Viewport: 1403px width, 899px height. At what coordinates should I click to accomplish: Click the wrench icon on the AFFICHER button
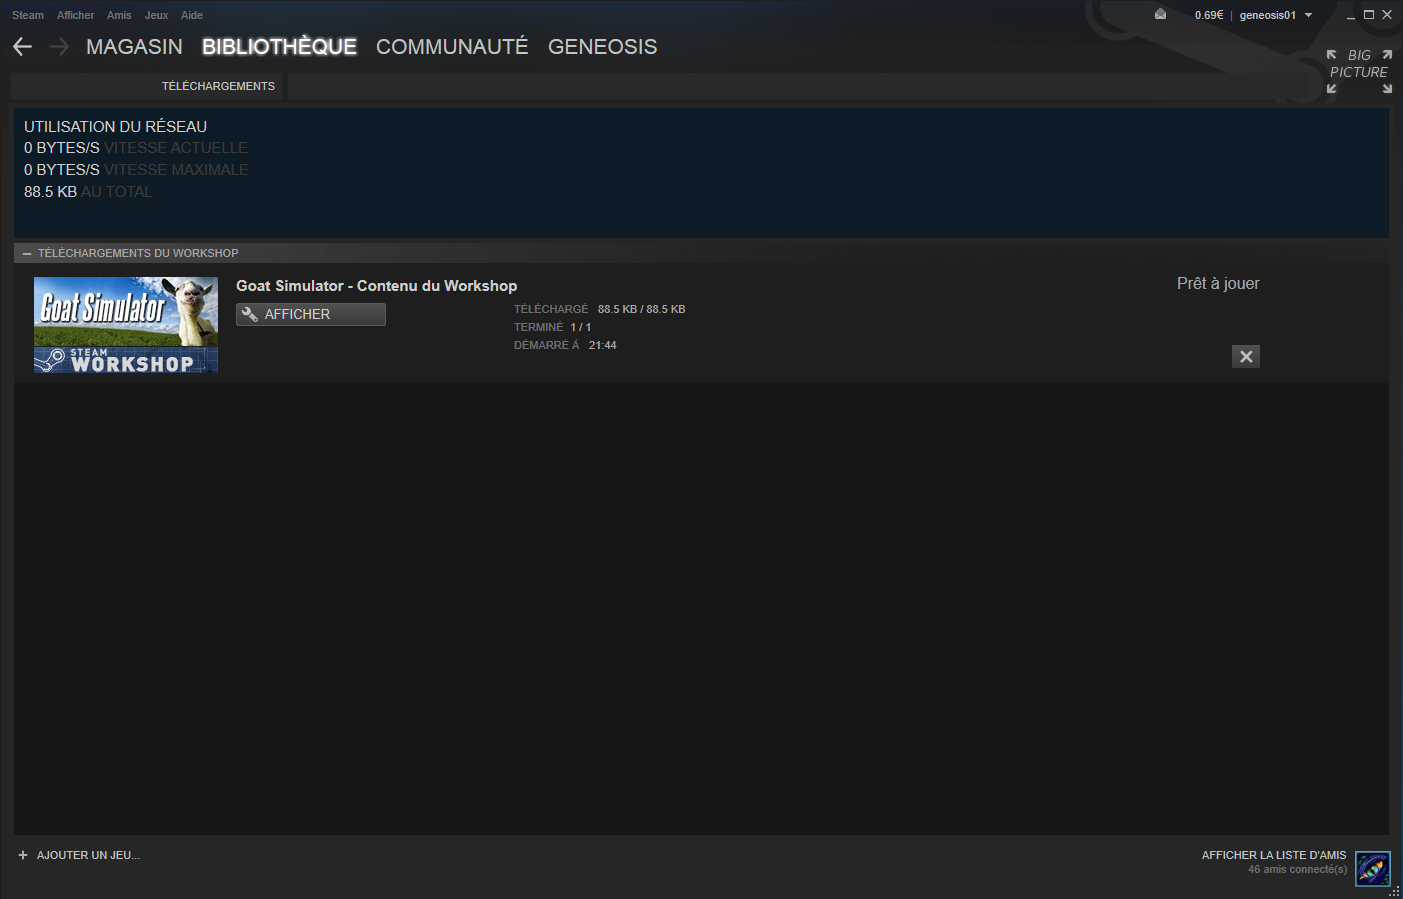click(x=250, y=314)
